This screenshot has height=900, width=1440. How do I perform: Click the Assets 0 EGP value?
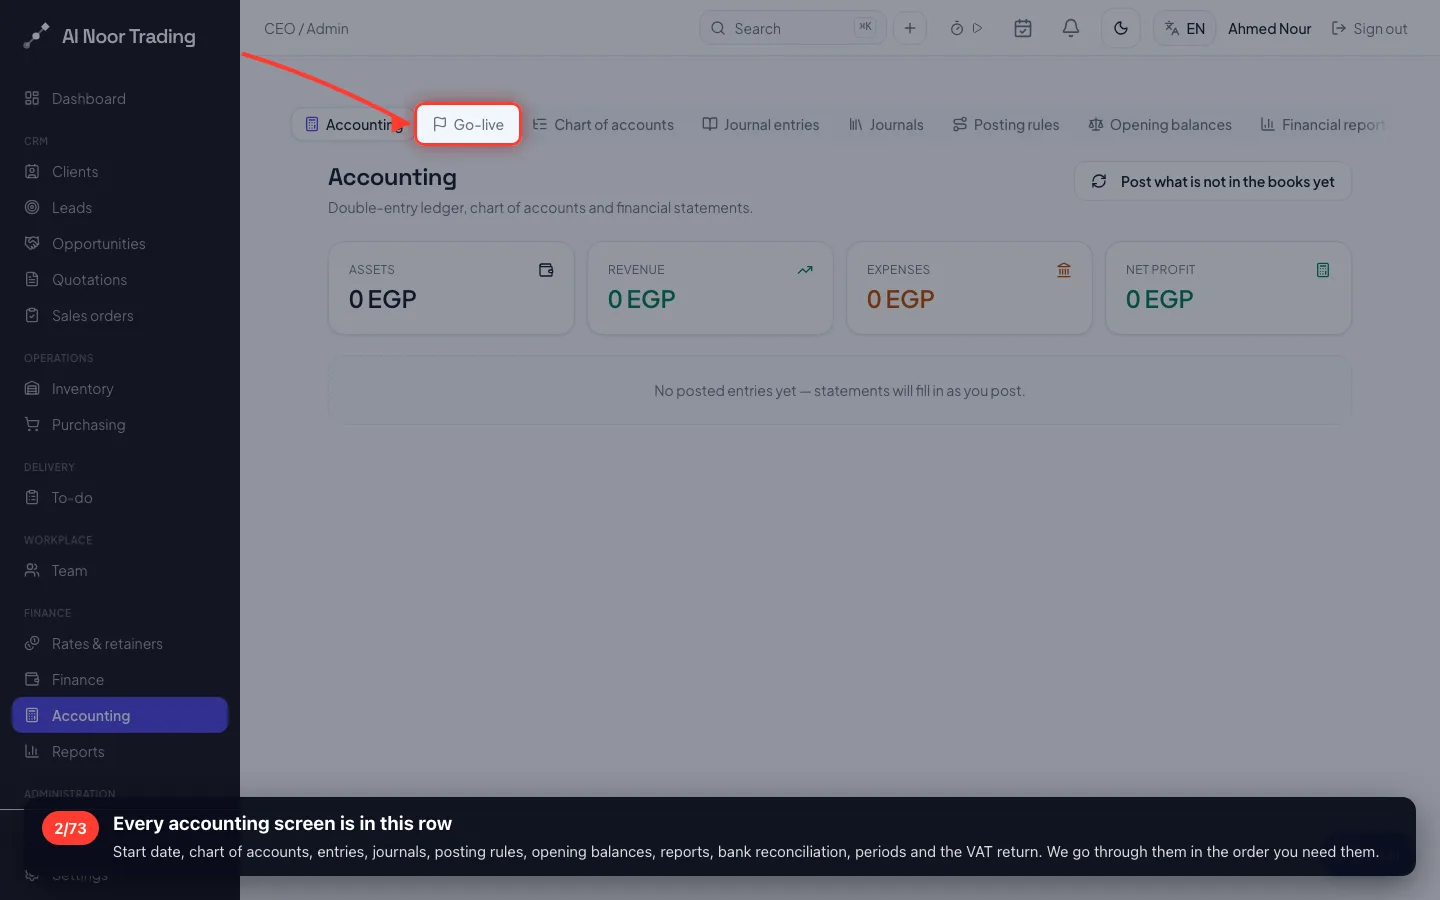[x=382, y=299]
